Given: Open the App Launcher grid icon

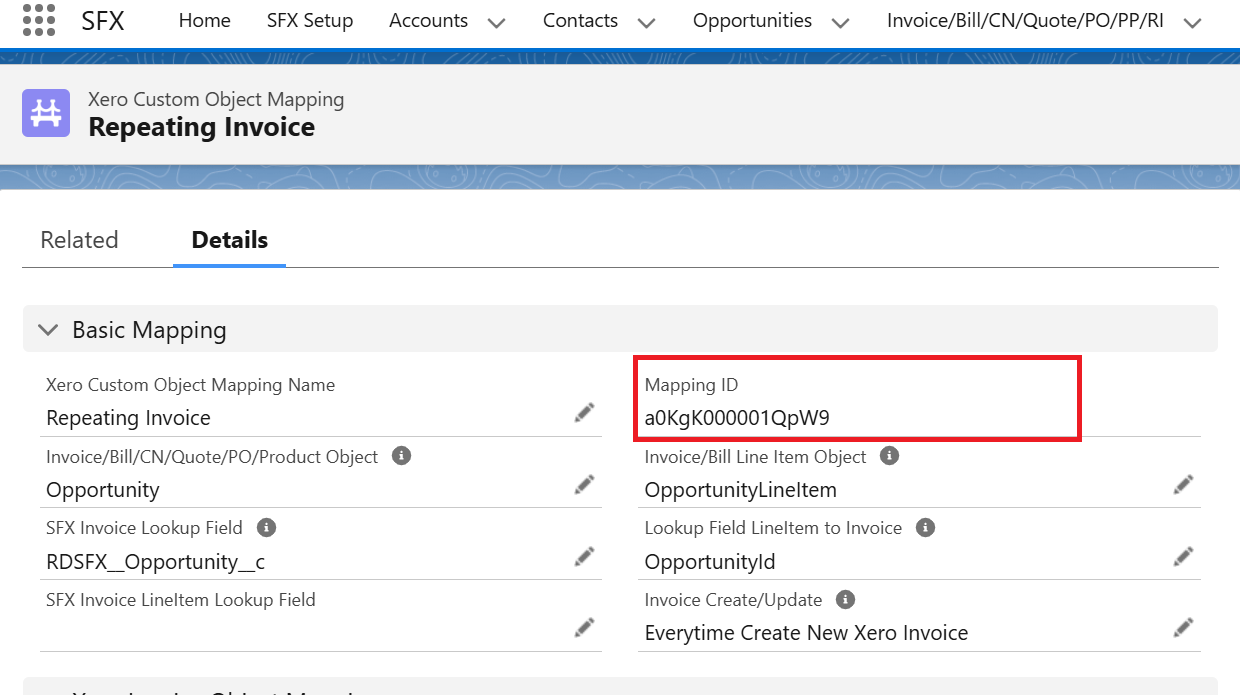Looking at the screenshot, I should [38, 20].
